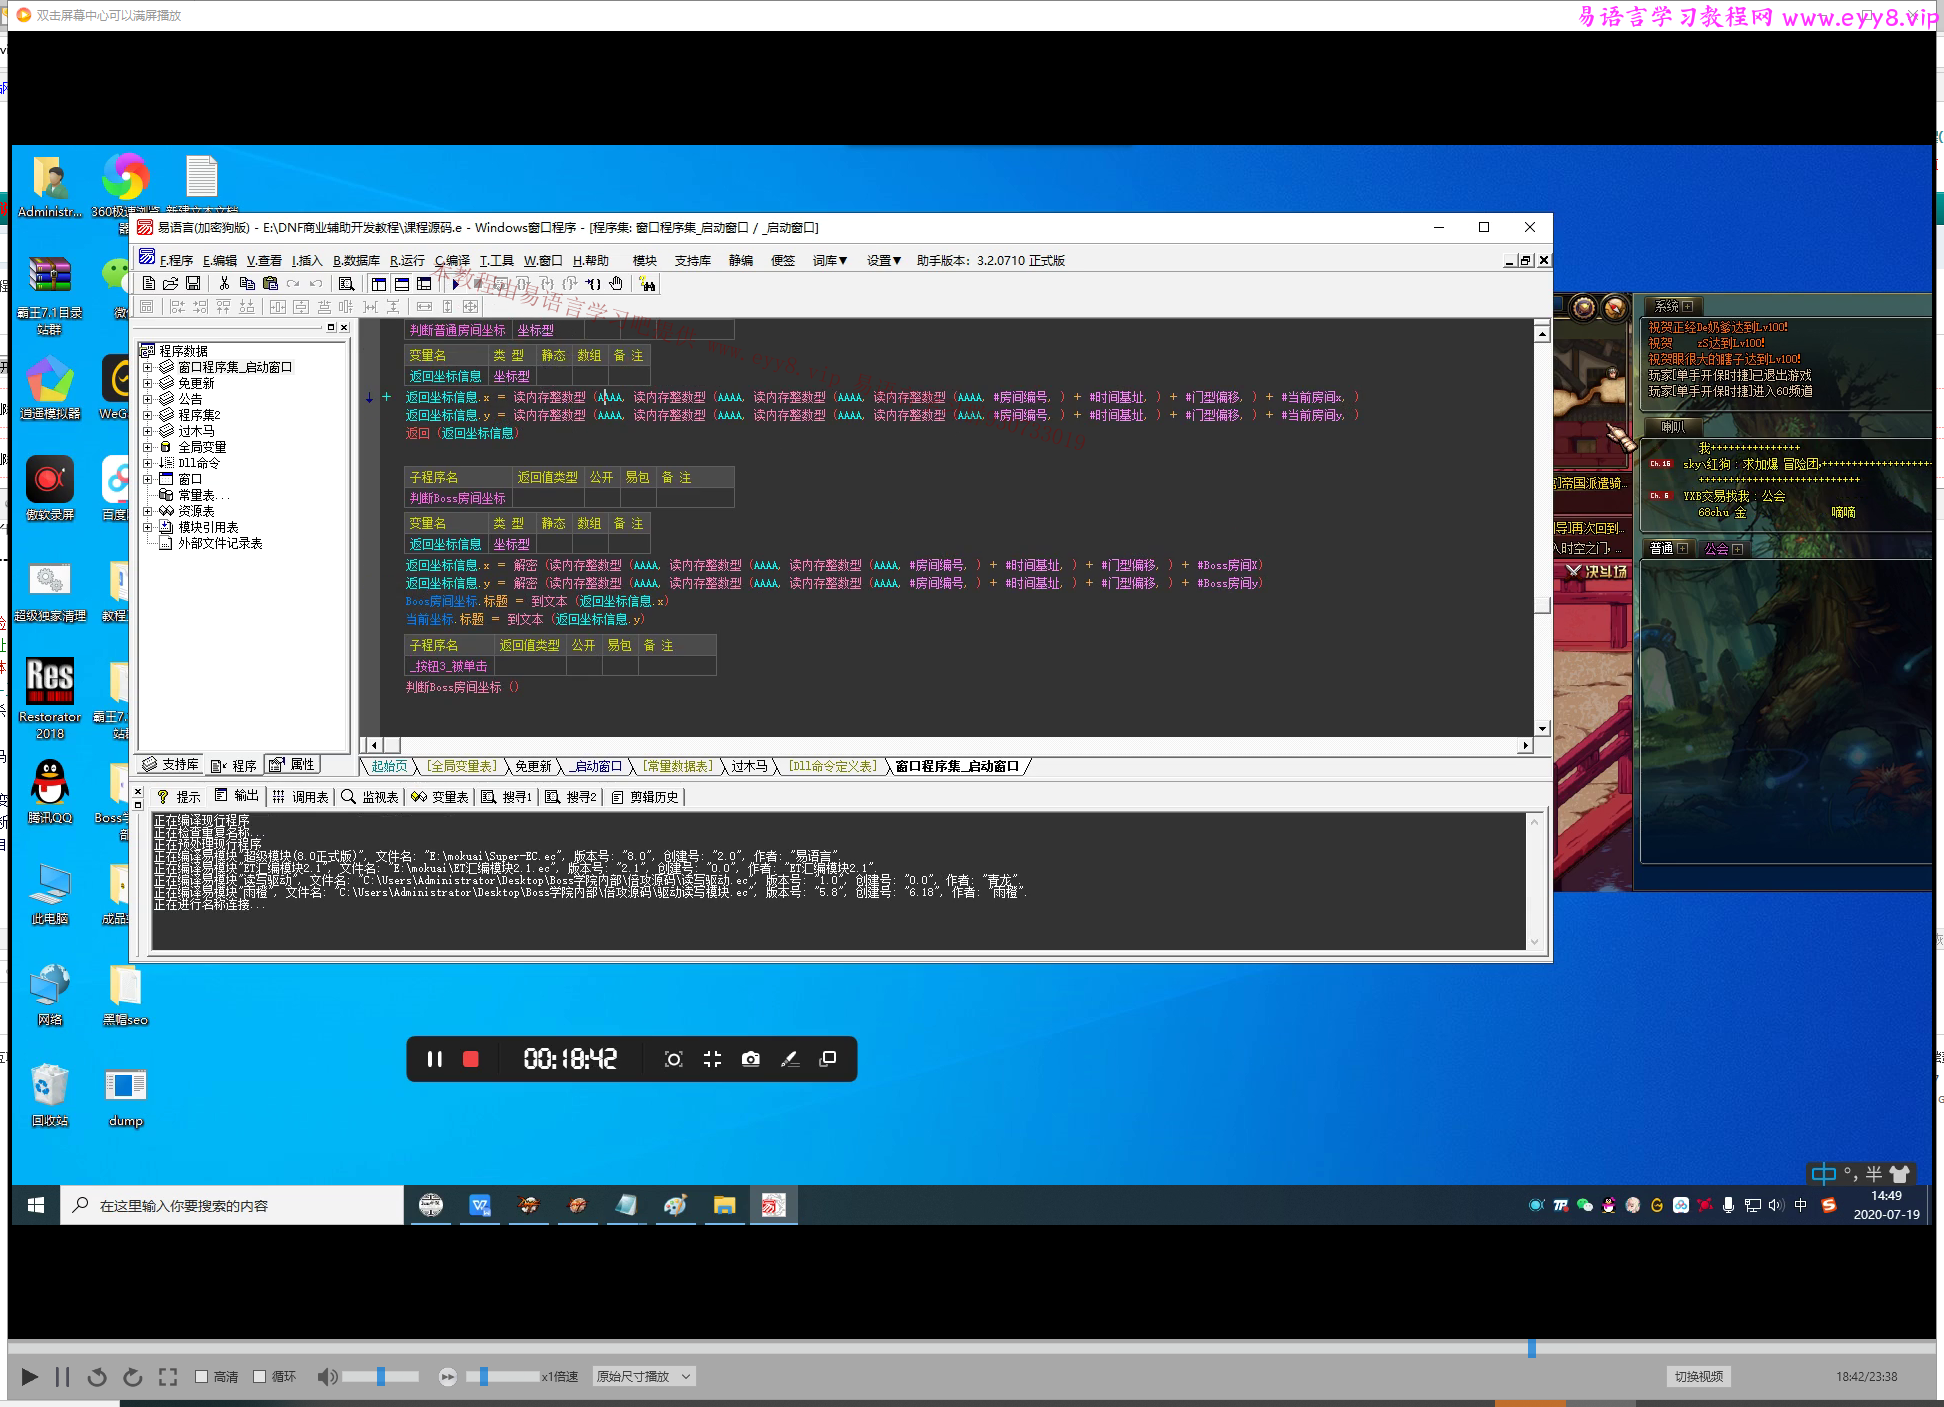Click the hand breakpoint icon in toolbar
This screenshot has width=1944, height=1407.
point(616,284)
